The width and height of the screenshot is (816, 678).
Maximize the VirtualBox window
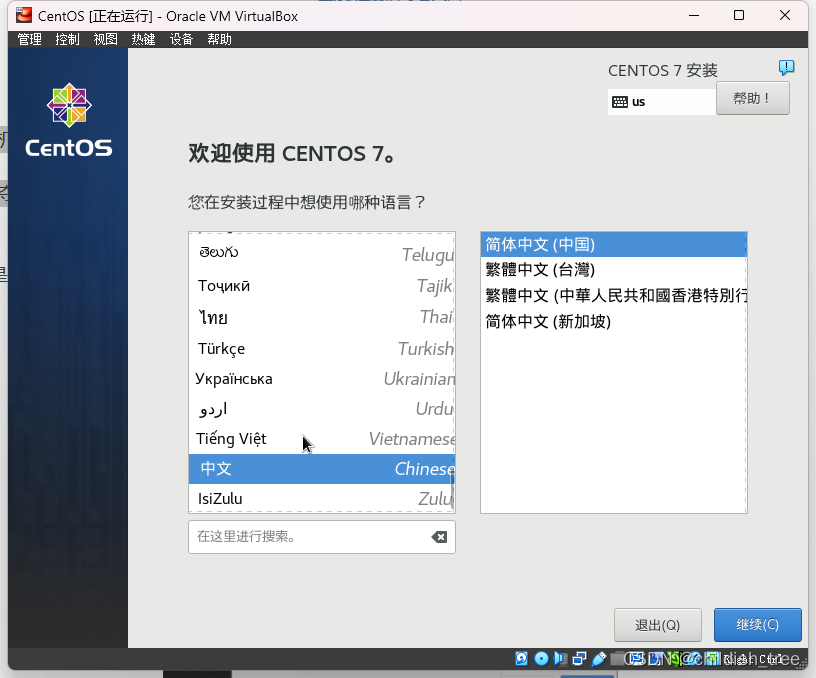[x=738, y=16]
